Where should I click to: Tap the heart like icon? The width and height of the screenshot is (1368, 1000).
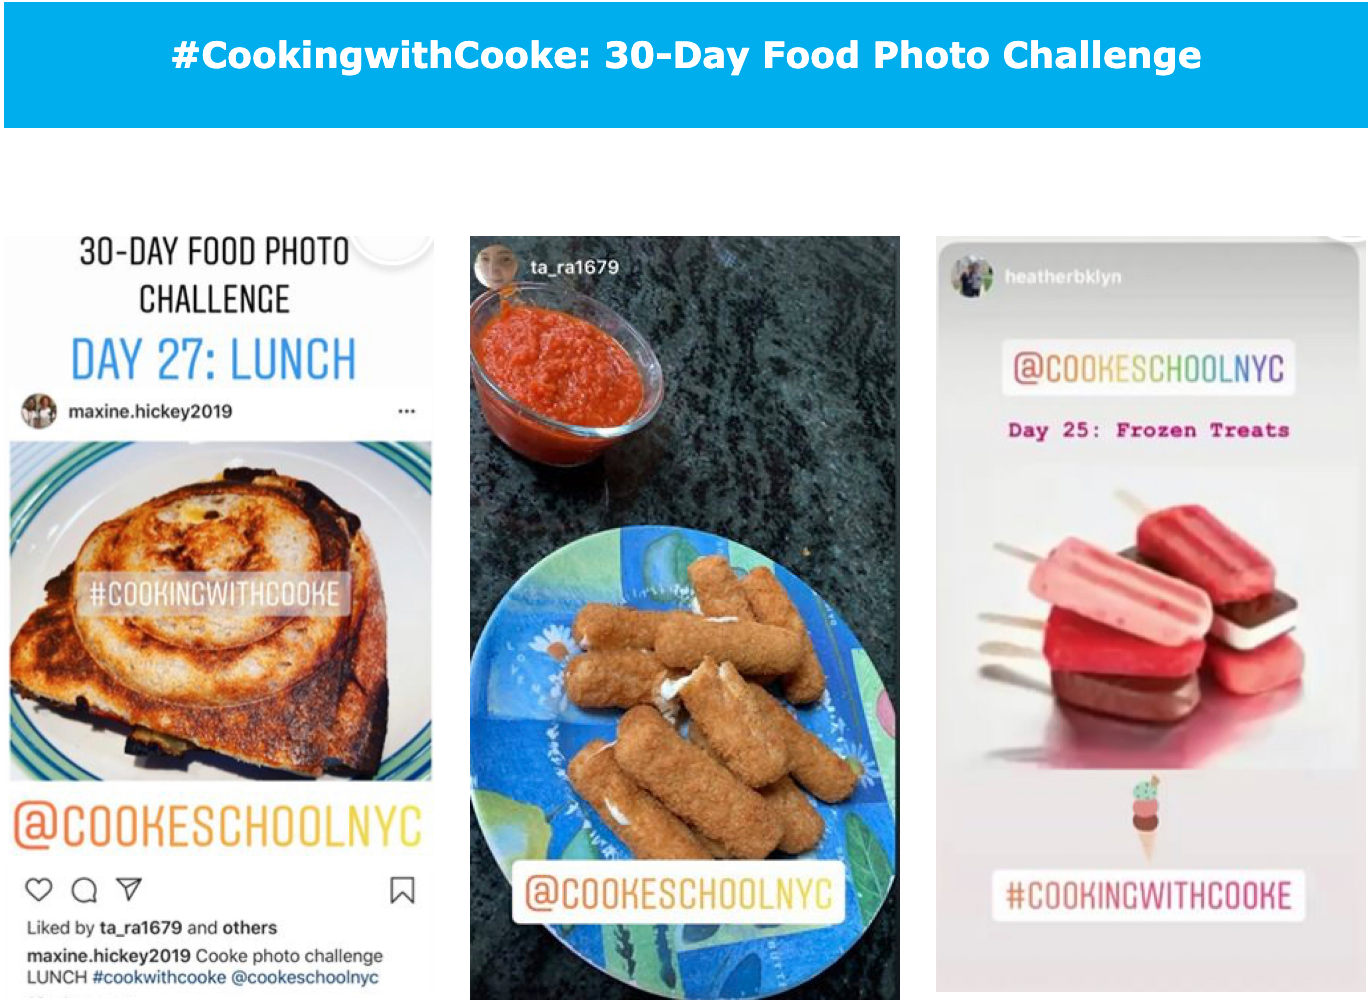click(x=39, y=889)
